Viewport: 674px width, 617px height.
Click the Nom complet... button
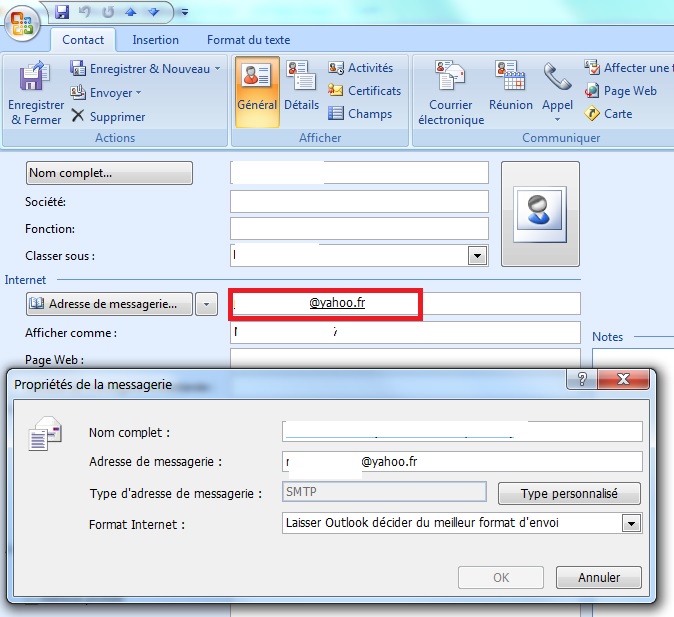109,173
